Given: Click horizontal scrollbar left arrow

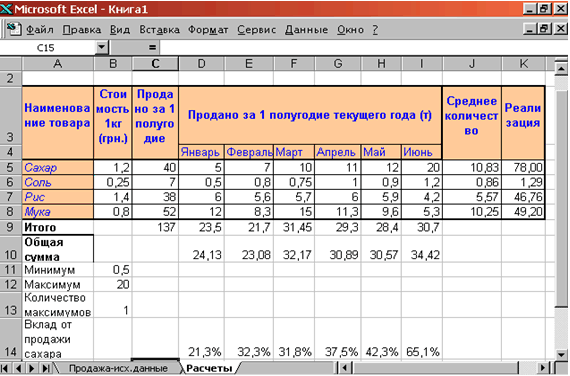Looking at the screenshot, I should pyautogui.click(x=345, y=368).
